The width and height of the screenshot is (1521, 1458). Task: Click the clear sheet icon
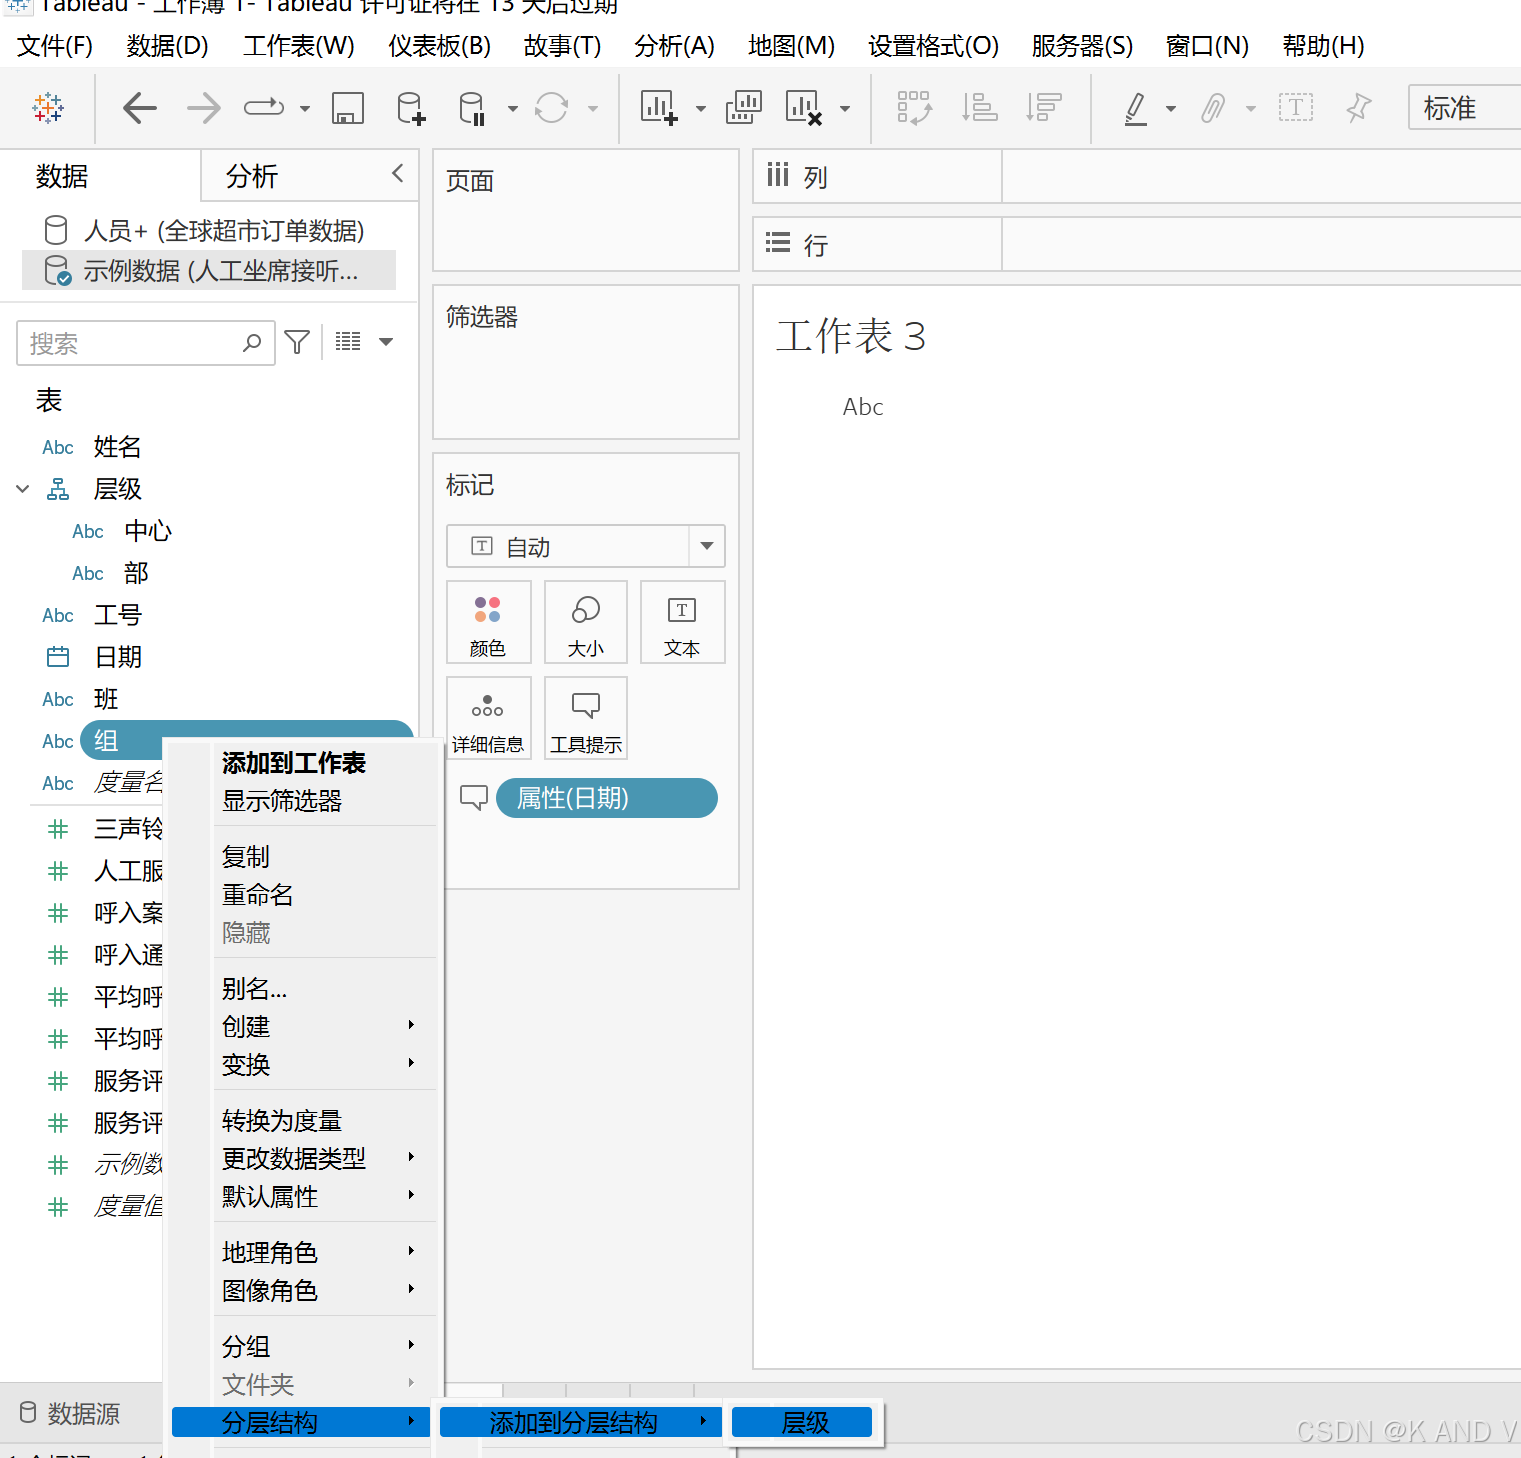(804, 108)
